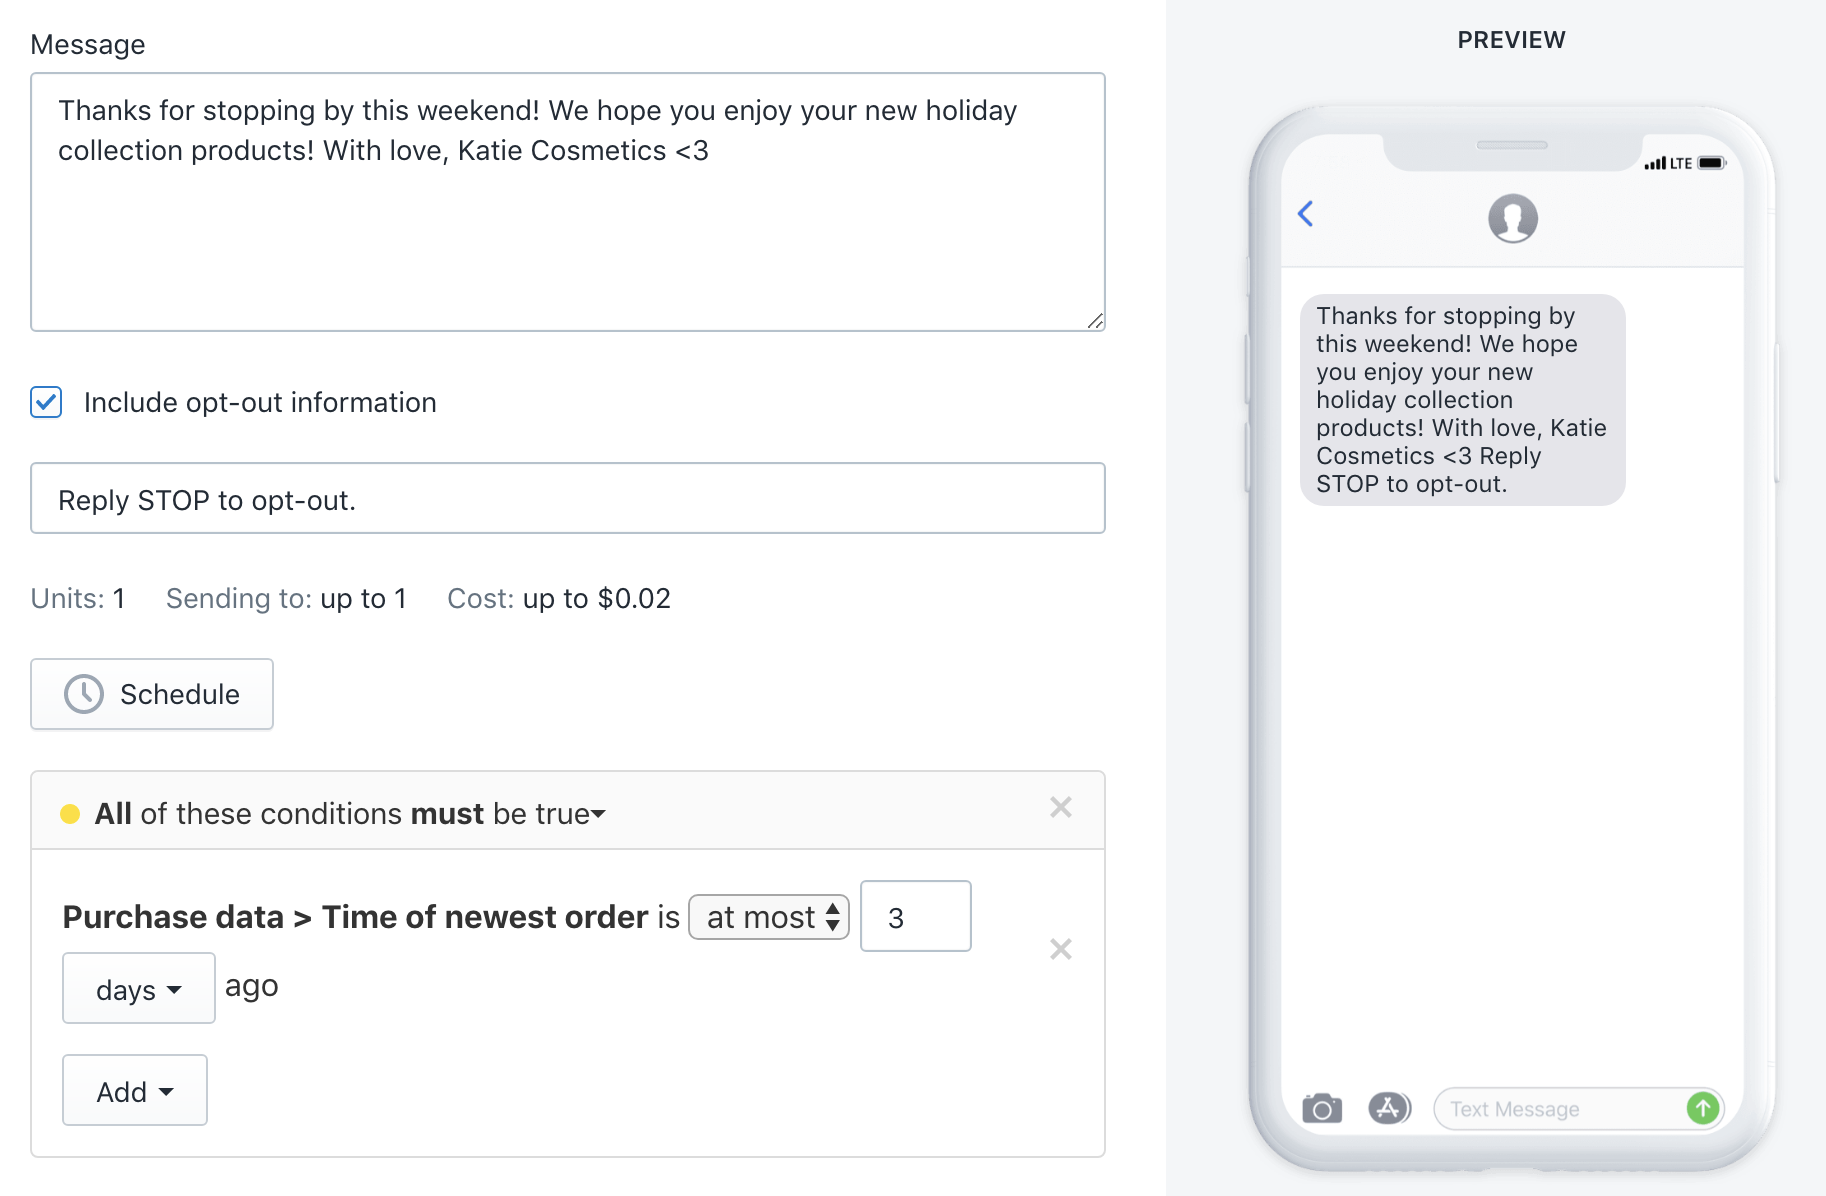Viewport: 1826px width, 1196px height.
Task: Click the PREVIEW heading
Action: (1511, 40)
